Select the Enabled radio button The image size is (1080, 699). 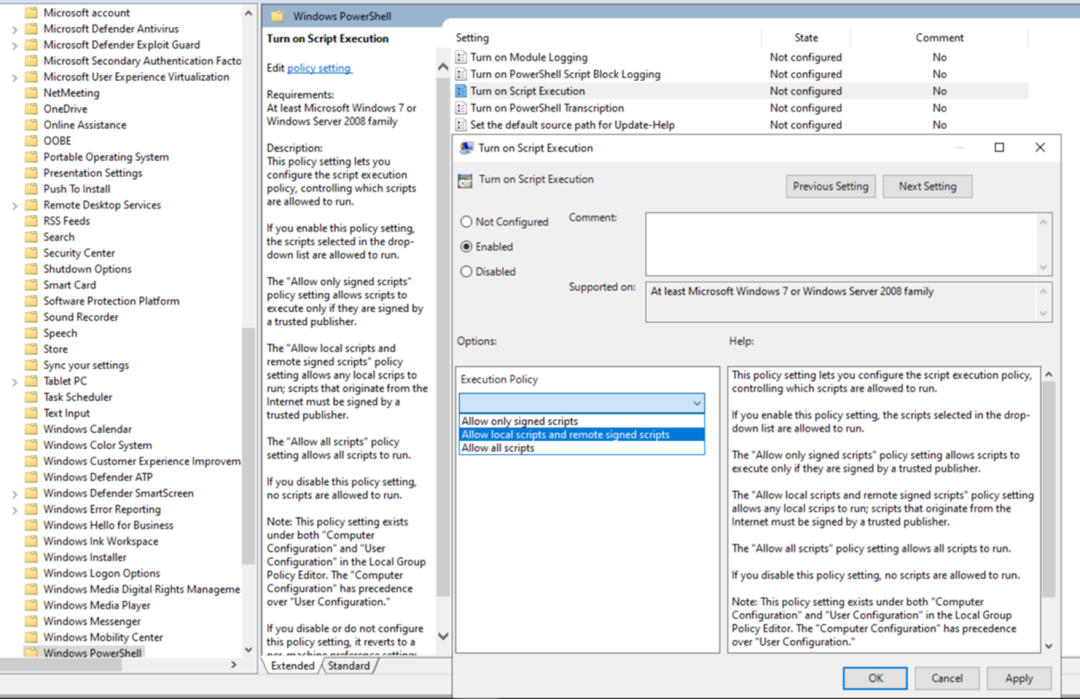[x=466, y=247]
